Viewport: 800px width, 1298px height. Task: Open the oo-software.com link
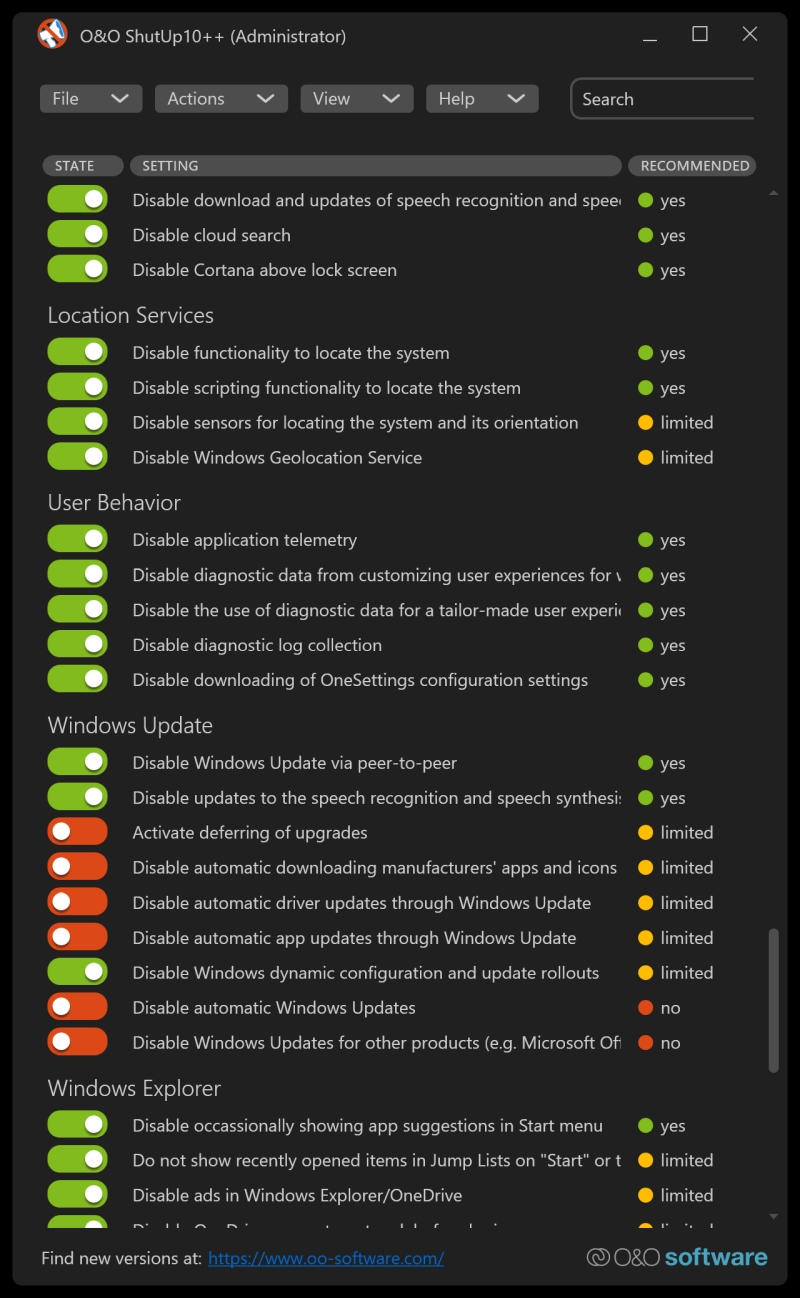click(326, 1258)
